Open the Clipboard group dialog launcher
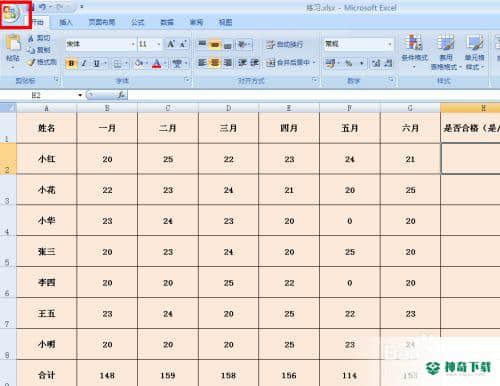Viewport: 500px width, 386px height. (56, 80)
